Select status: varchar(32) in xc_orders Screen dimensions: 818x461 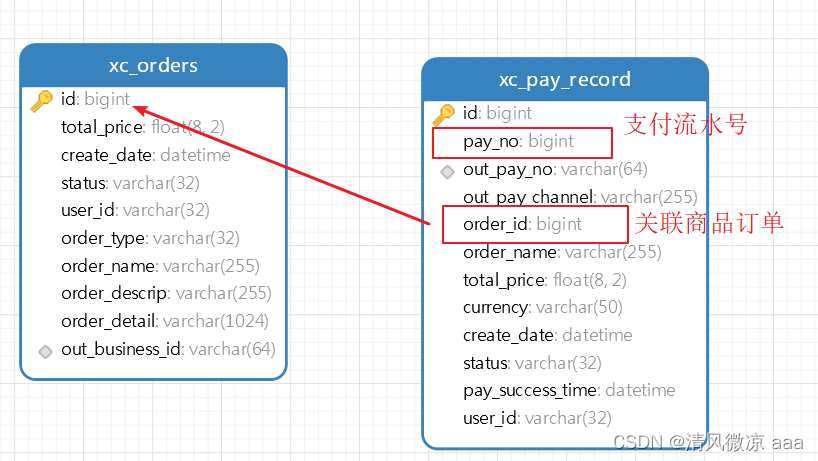coord(130,183)
